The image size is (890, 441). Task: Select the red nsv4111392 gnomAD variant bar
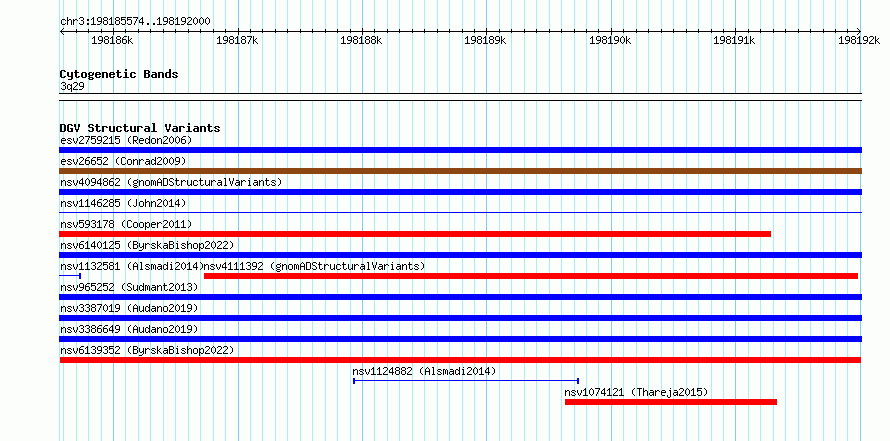pyautogui.click(x=531, y=276)
